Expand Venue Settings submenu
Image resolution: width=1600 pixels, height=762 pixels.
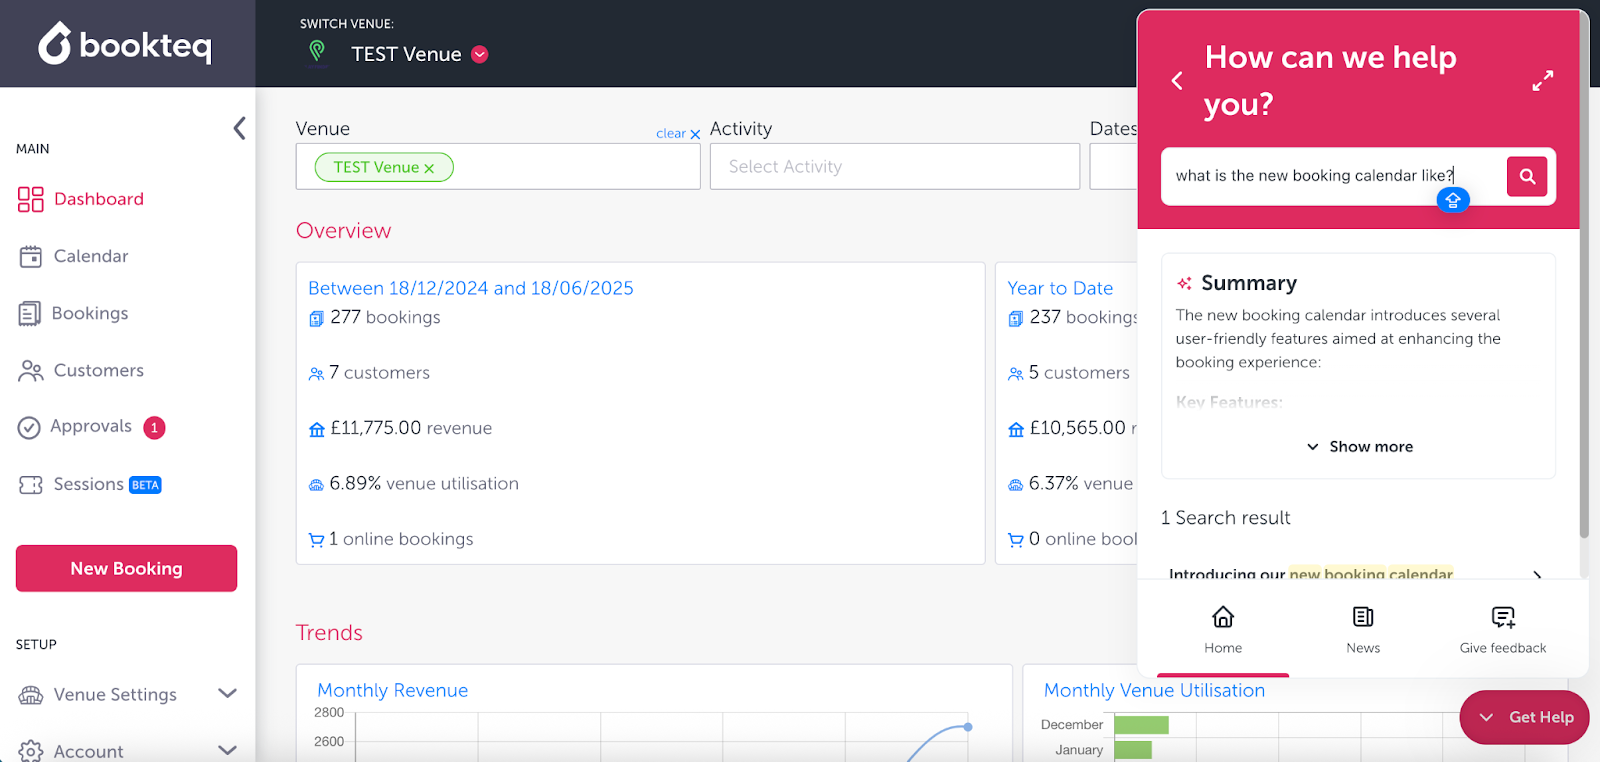tap(227, 694)
